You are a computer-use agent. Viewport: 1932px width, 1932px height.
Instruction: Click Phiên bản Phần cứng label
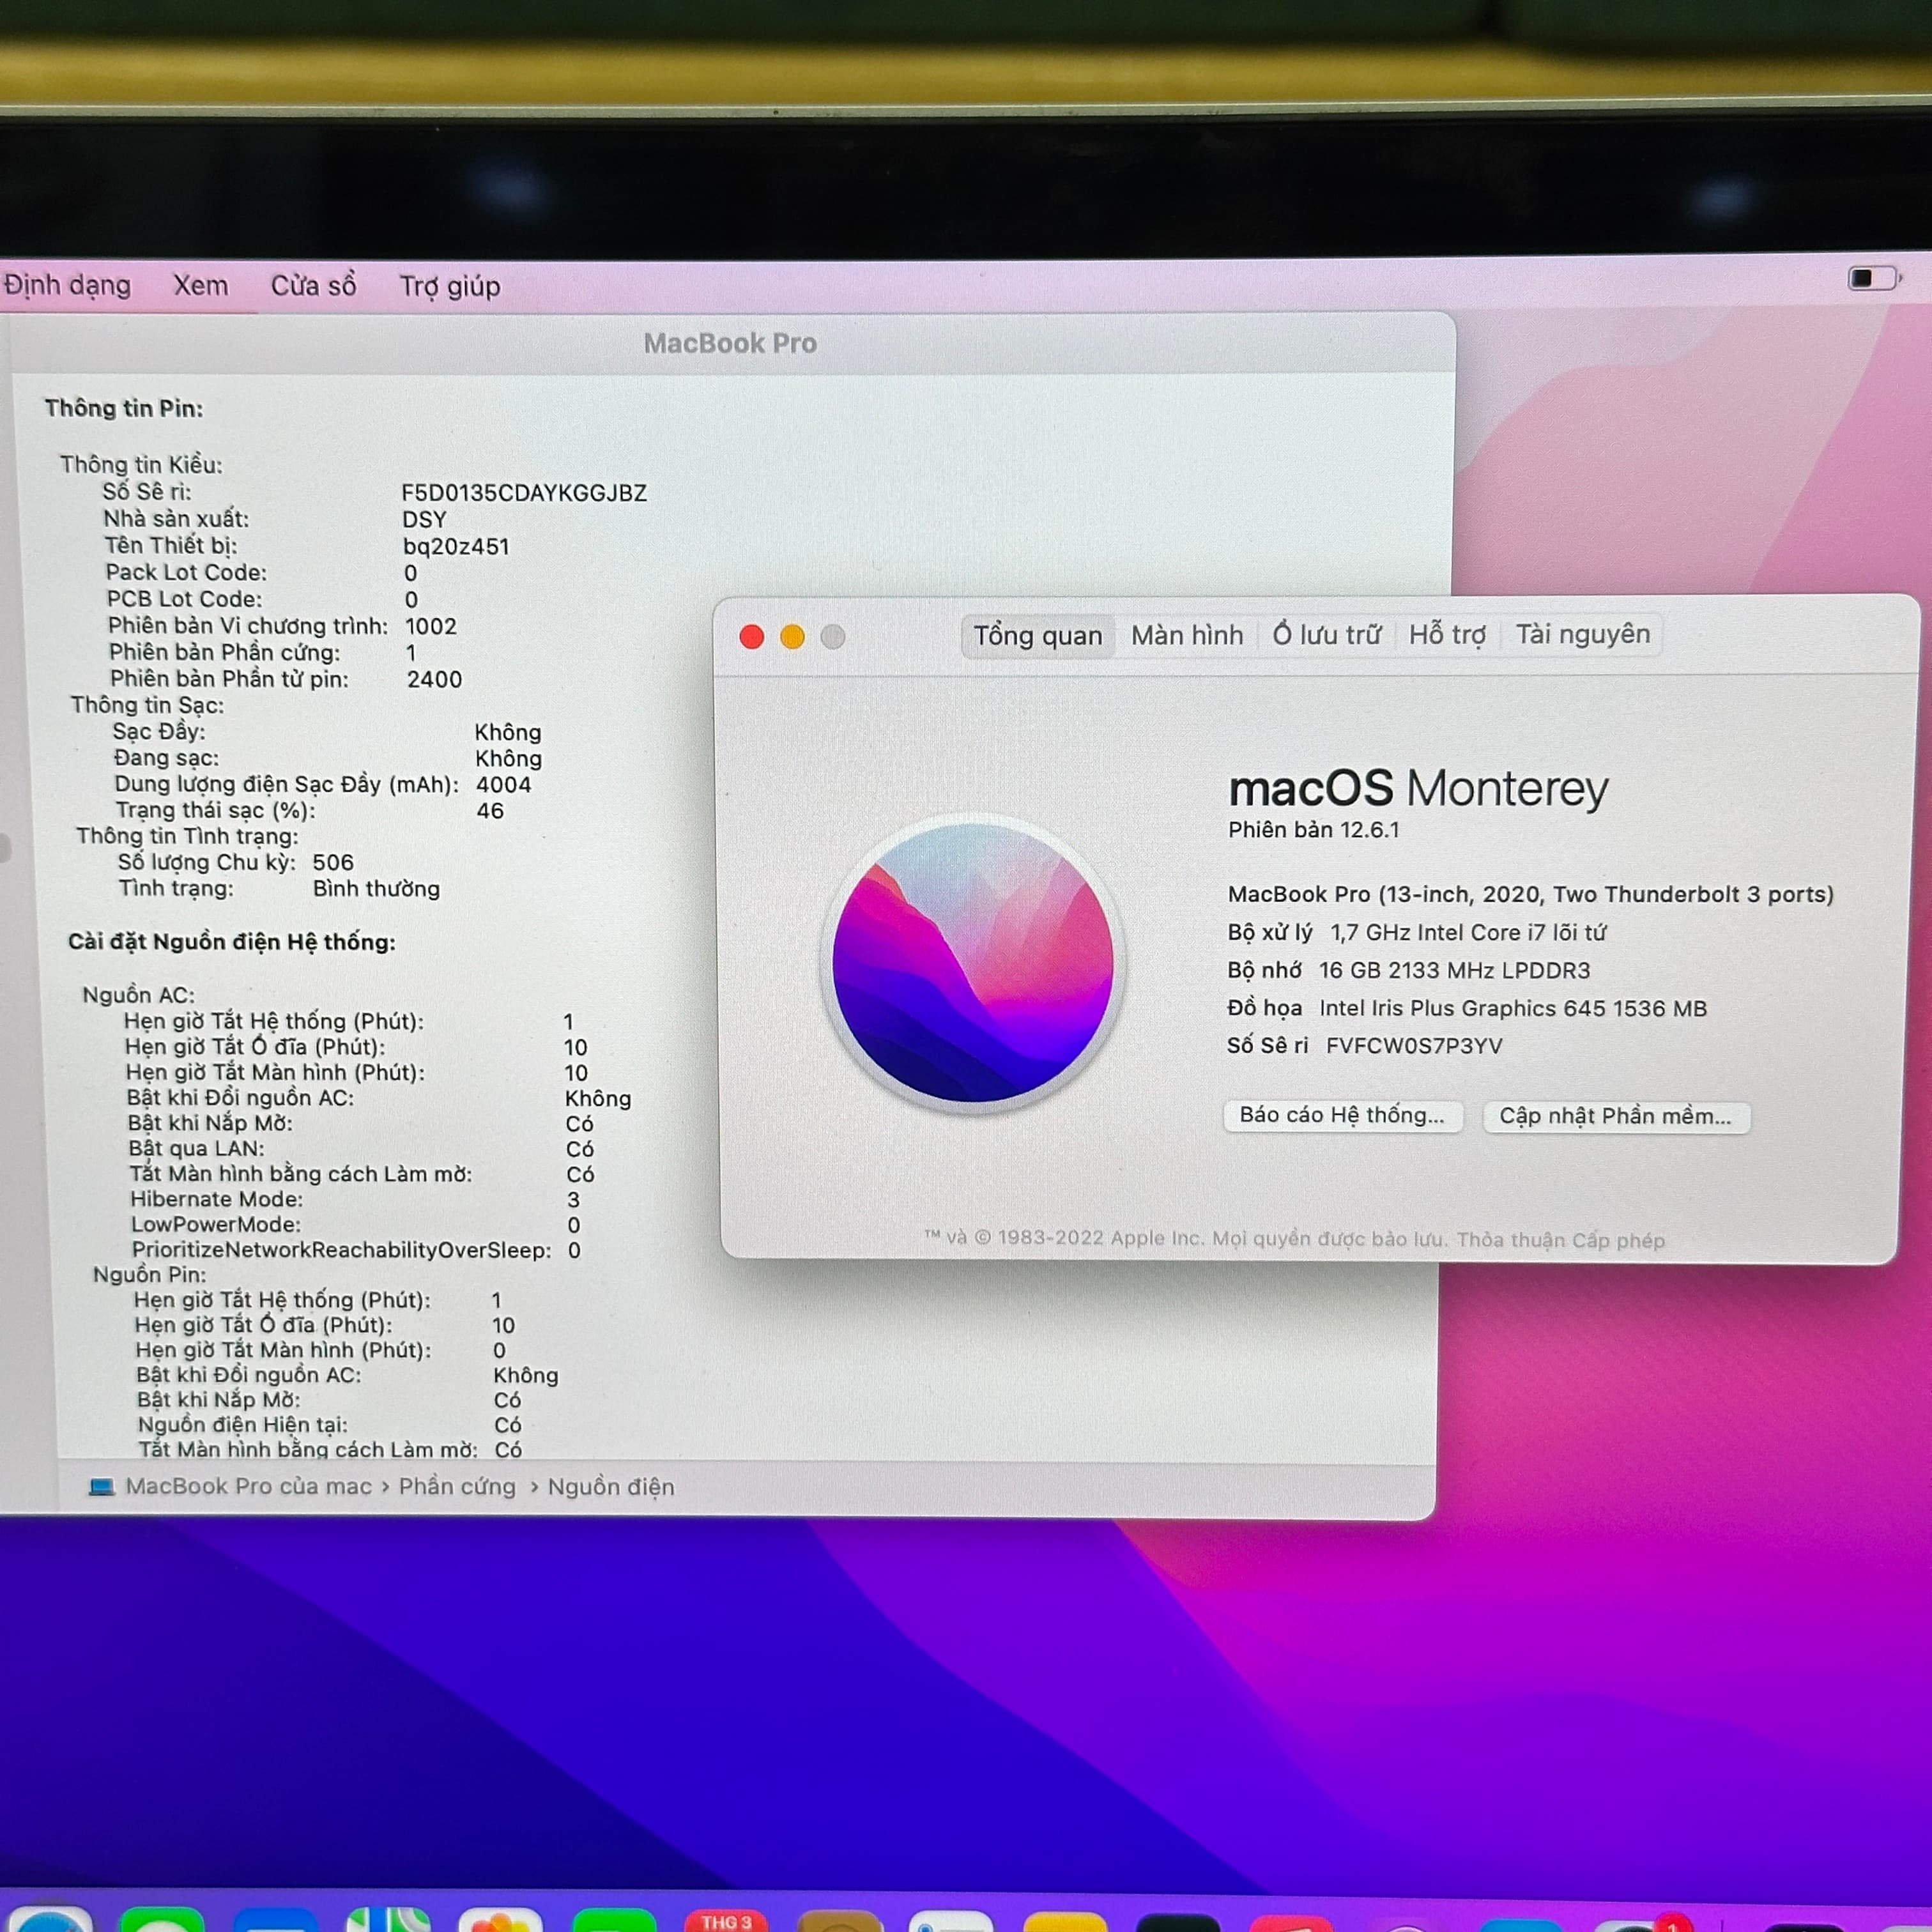[x=225, y=653]
